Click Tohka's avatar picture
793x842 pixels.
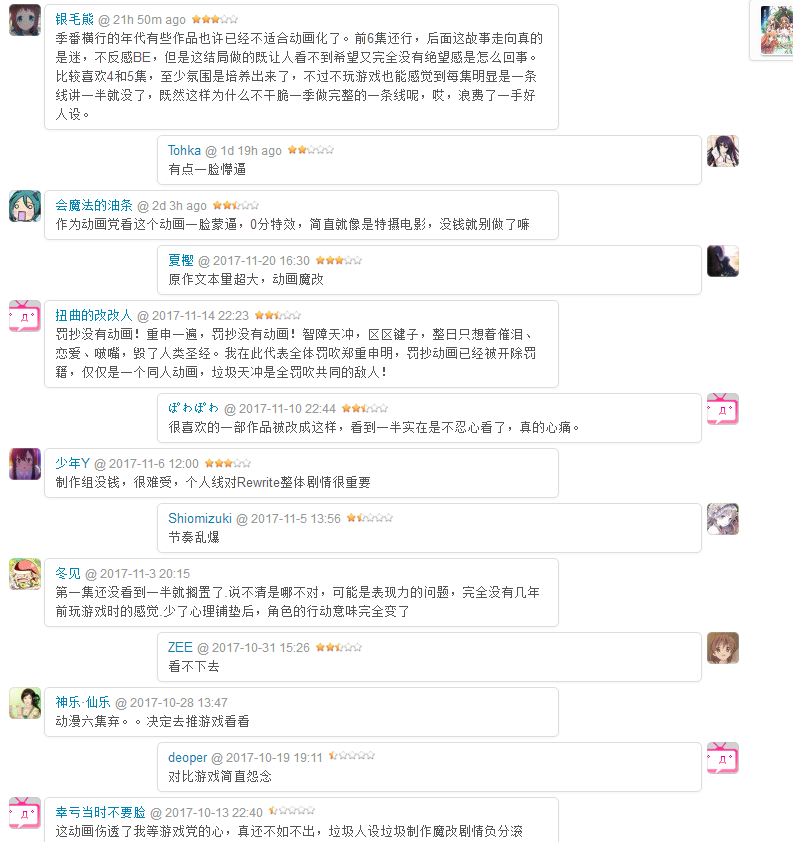723,151
